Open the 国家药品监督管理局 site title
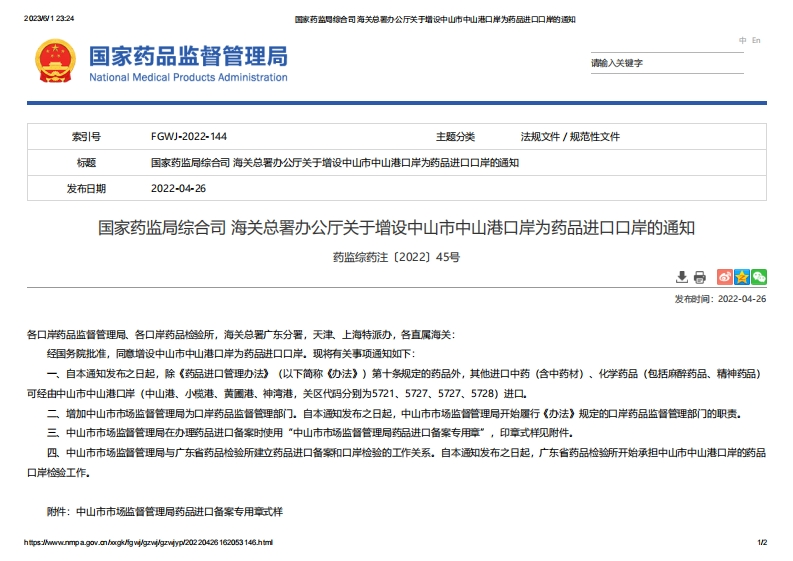This screenshot has width=793, height=561. point(188,54)
